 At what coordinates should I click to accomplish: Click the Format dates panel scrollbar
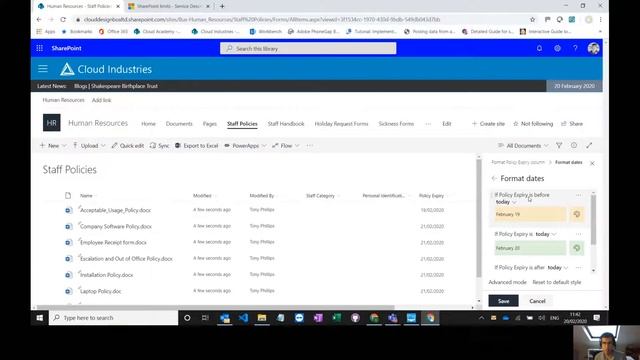click(x=593, y=220)
